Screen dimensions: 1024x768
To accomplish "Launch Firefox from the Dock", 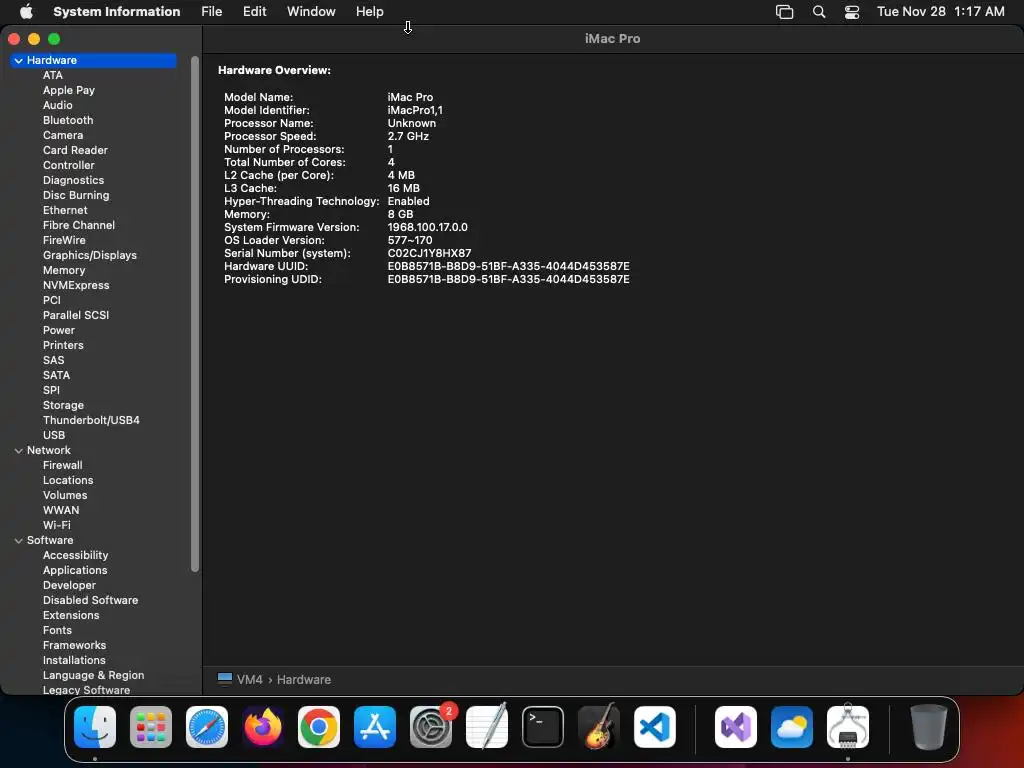I will click(x=263, y=727).
